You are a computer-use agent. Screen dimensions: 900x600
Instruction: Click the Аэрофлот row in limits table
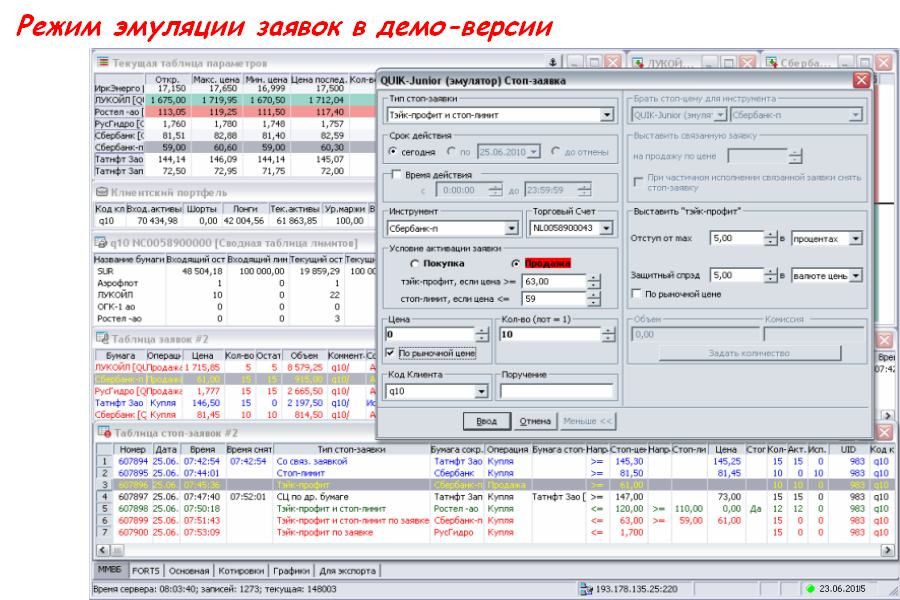[x=234, y=283]
